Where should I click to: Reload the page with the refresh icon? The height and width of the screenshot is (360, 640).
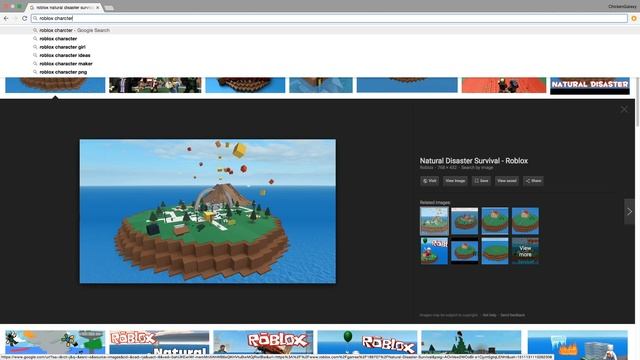pyautogui.click(x=24, y=18)
